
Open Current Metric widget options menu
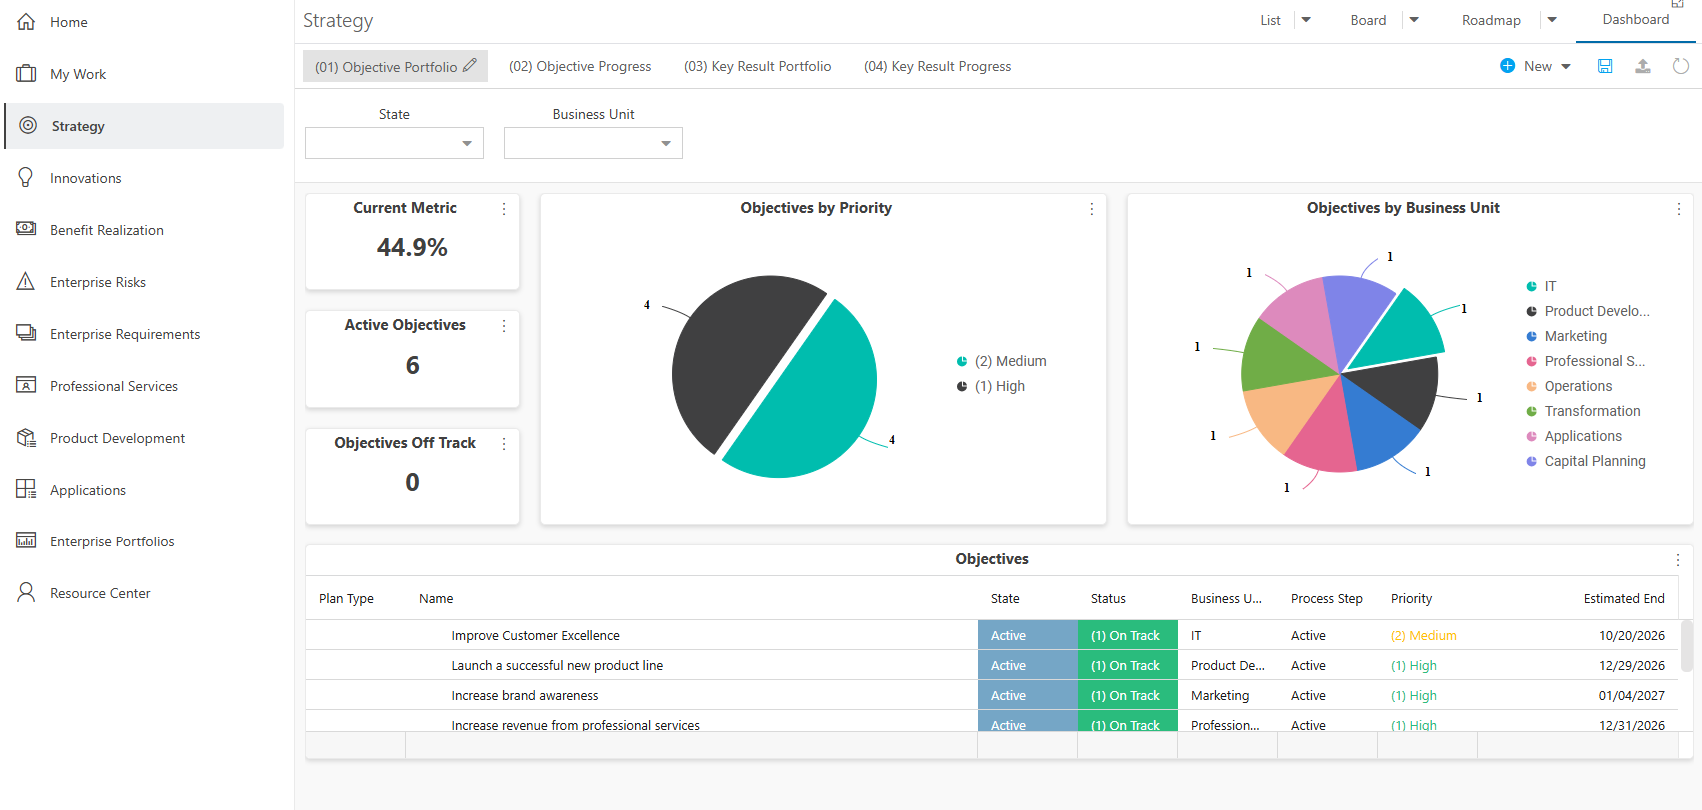(x=504, y=209)
